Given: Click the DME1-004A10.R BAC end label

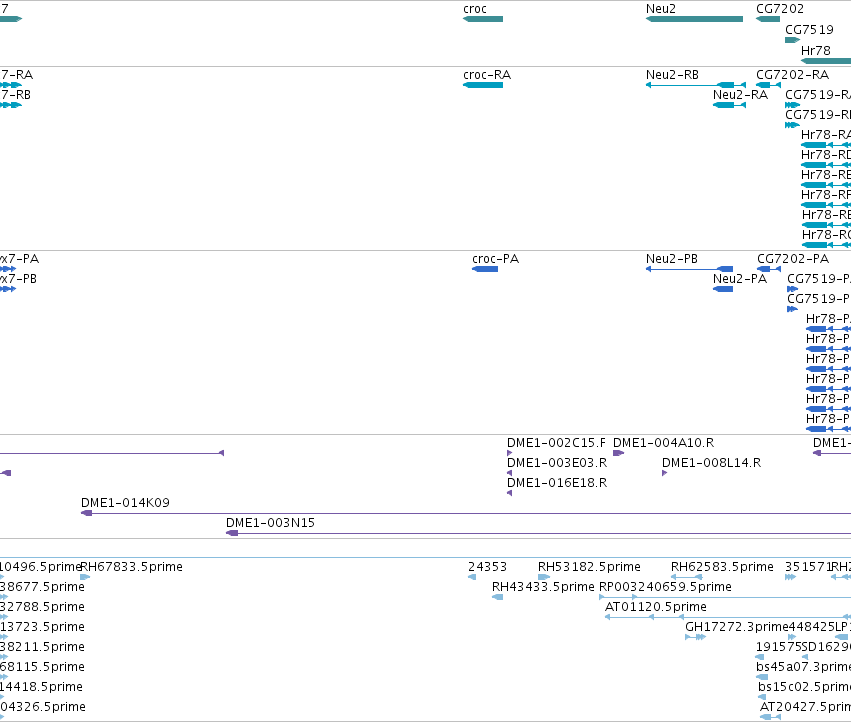Looking at the screenshot, I should (x=663, y=443).
